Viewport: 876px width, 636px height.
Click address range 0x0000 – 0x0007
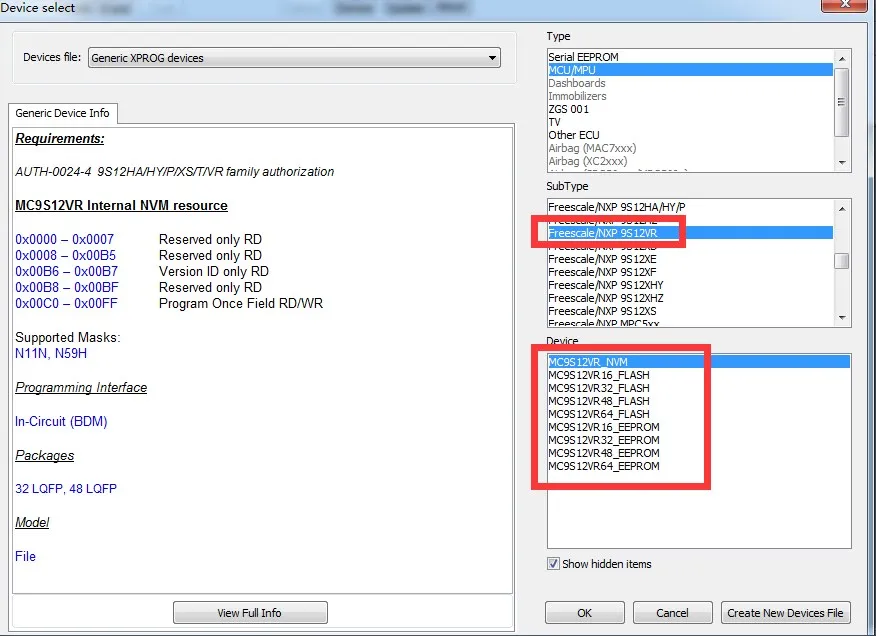[x=64, y=239]
